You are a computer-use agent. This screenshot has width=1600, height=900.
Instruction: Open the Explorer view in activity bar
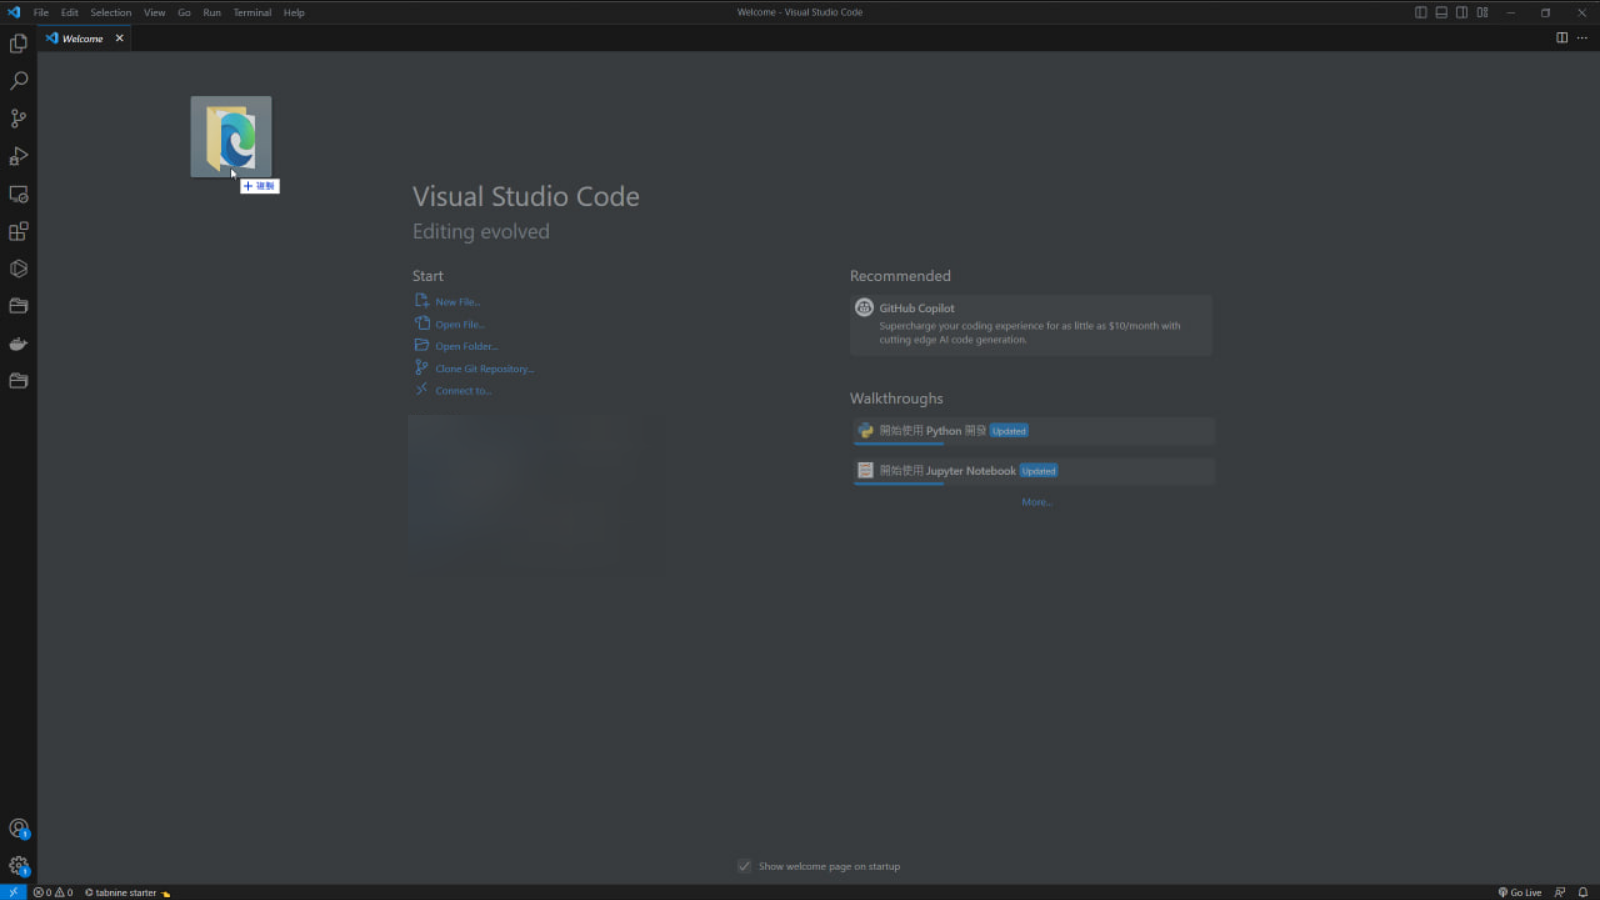(18, 43)
